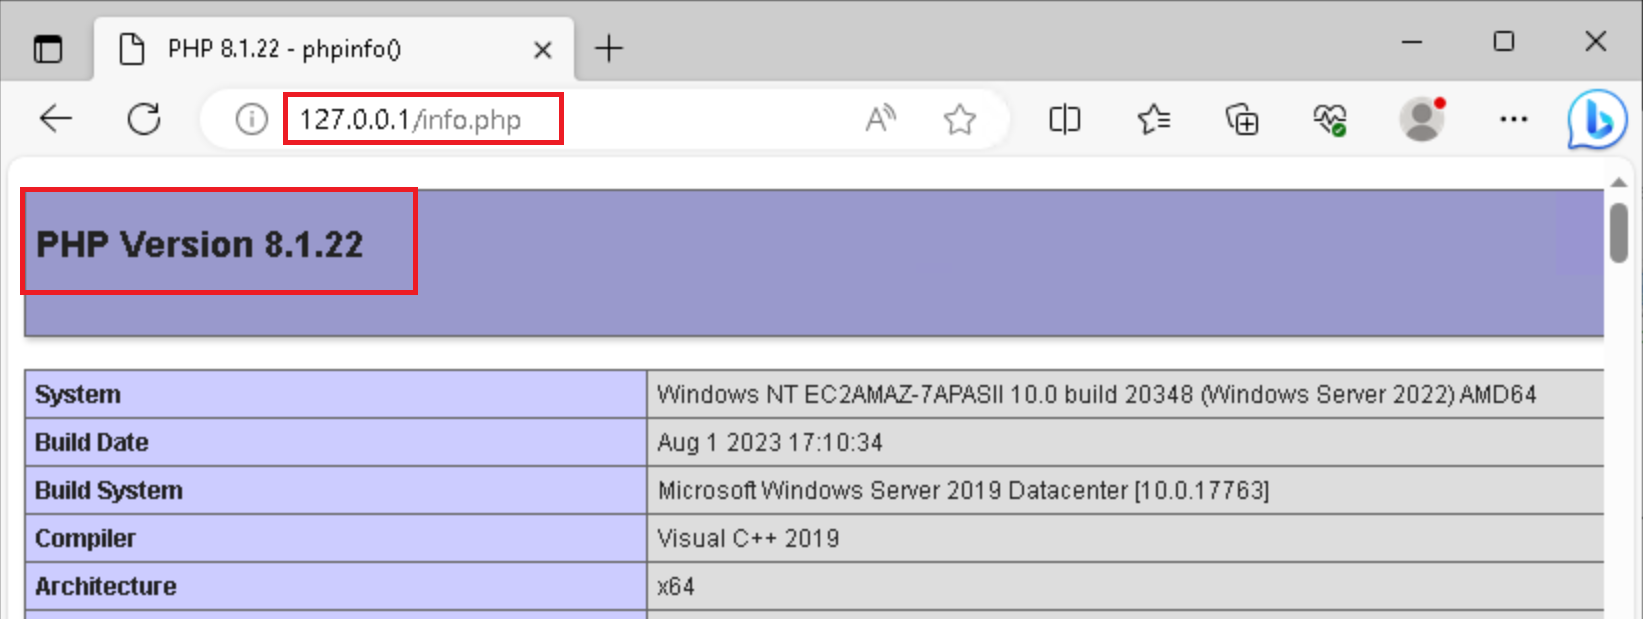The image size is (1643, 619).
Task: Click the Build Date label
Action: coord(92,442)
